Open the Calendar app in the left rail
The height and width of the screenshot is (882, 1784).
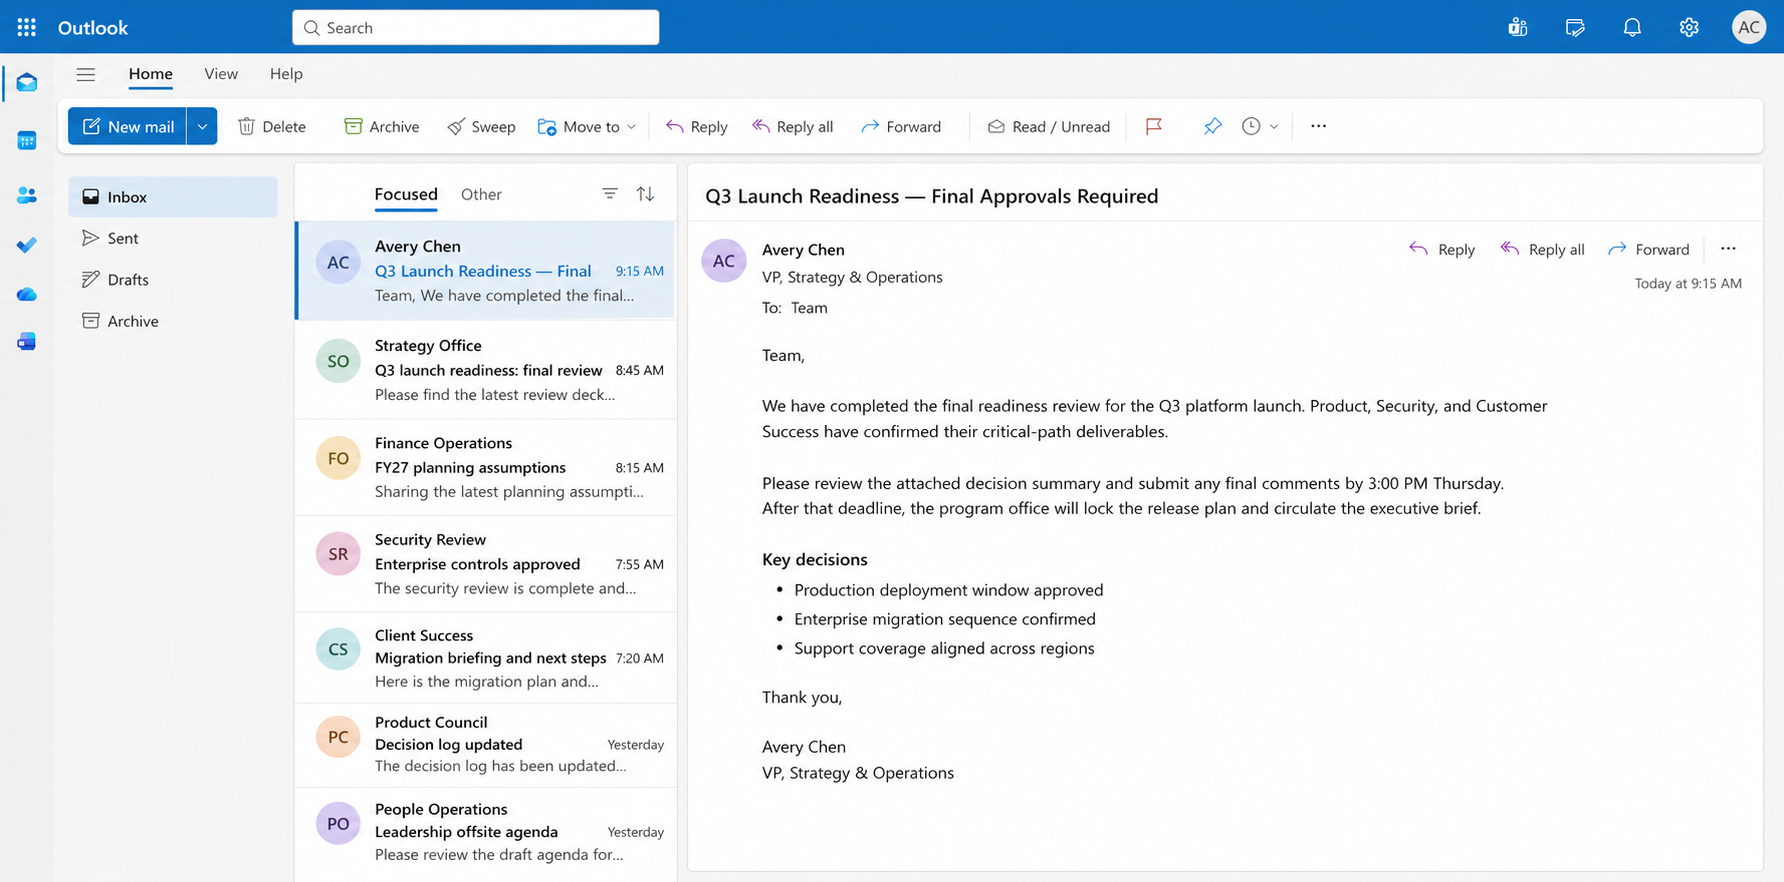pos(27,141)
